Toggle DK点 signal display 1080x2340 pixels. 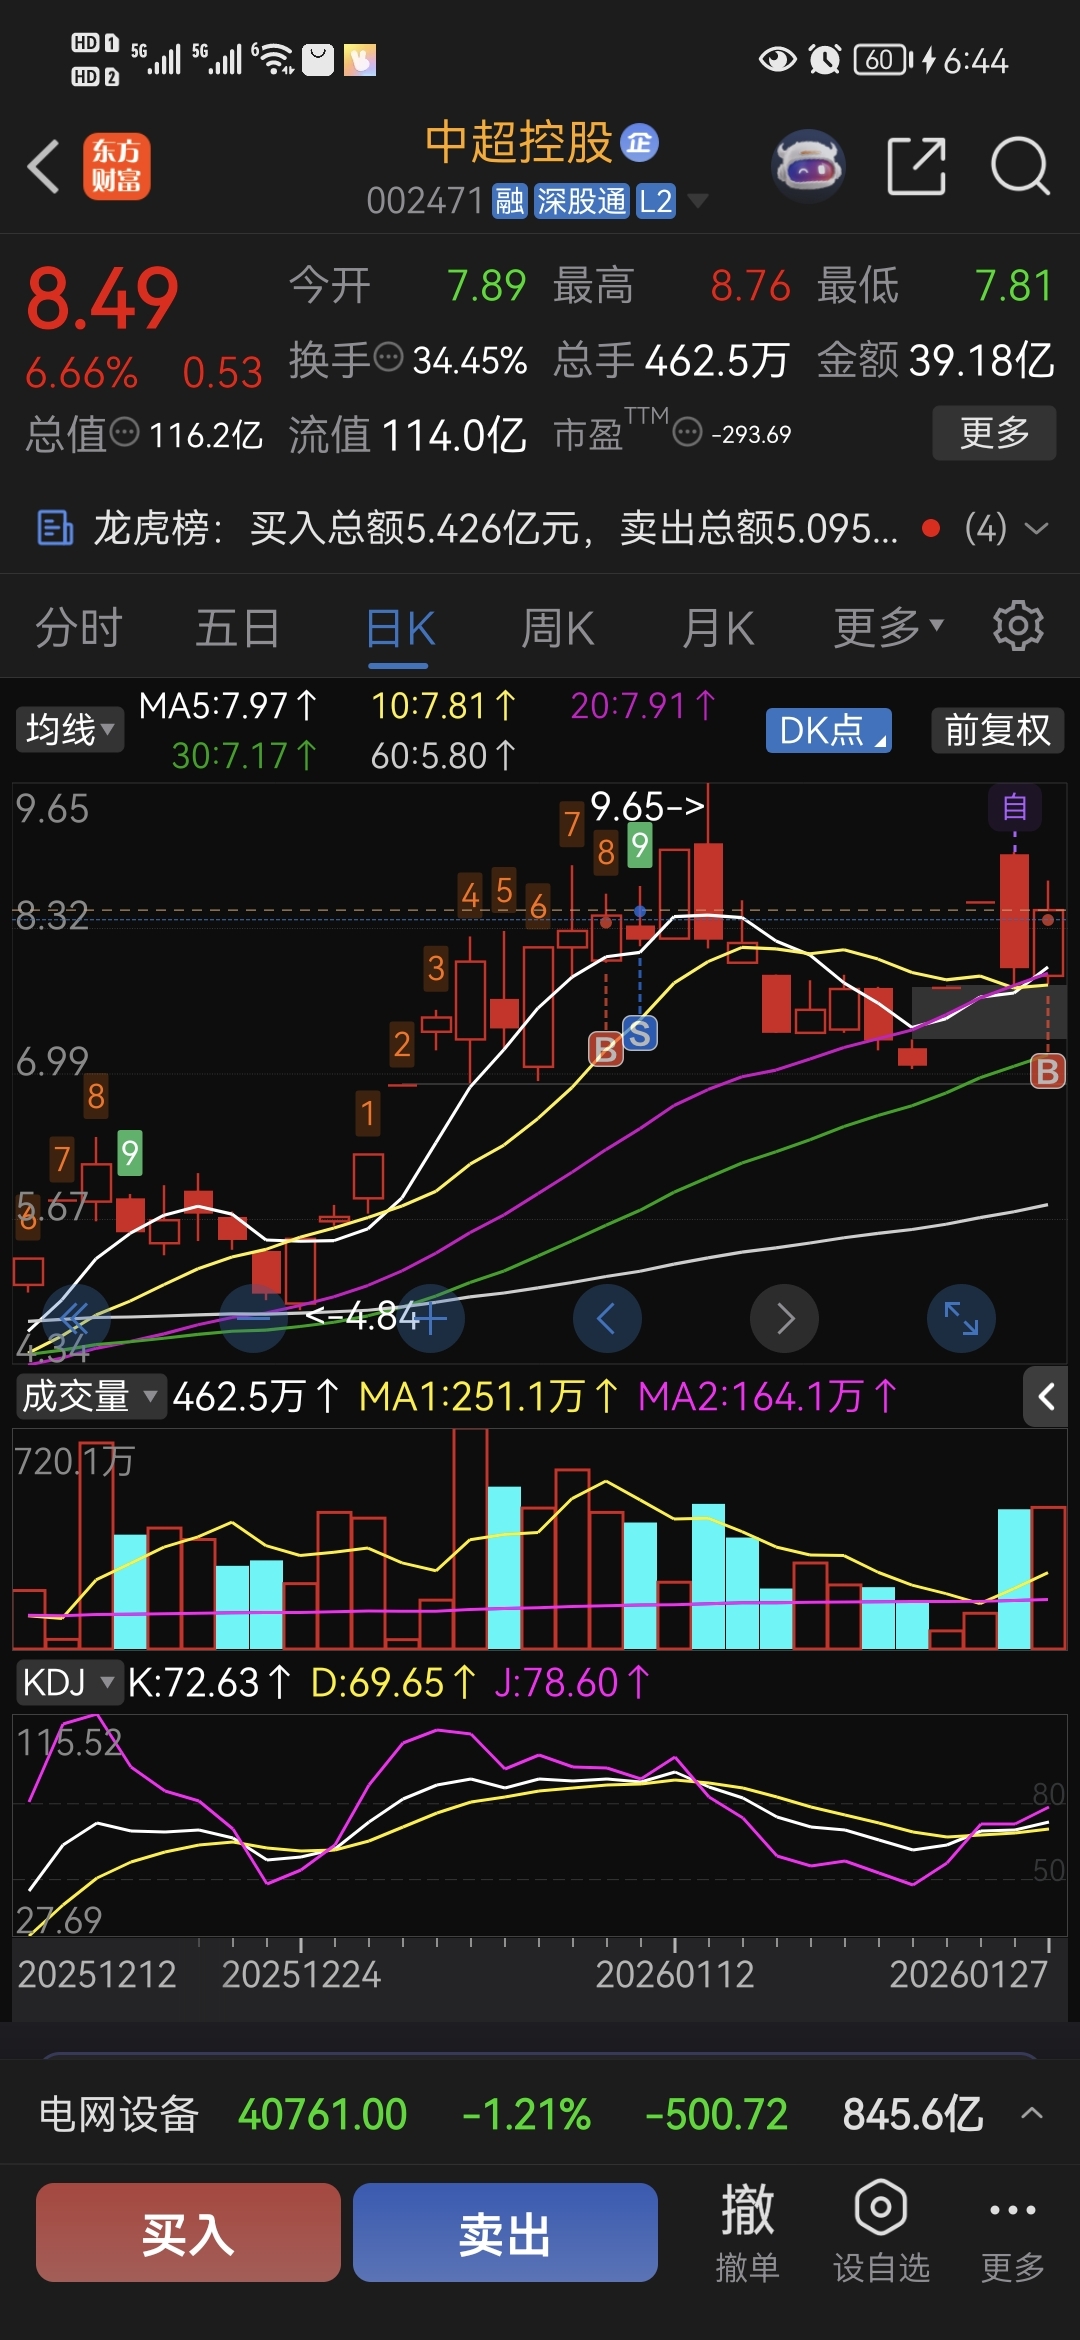click(x=828, y=730)
